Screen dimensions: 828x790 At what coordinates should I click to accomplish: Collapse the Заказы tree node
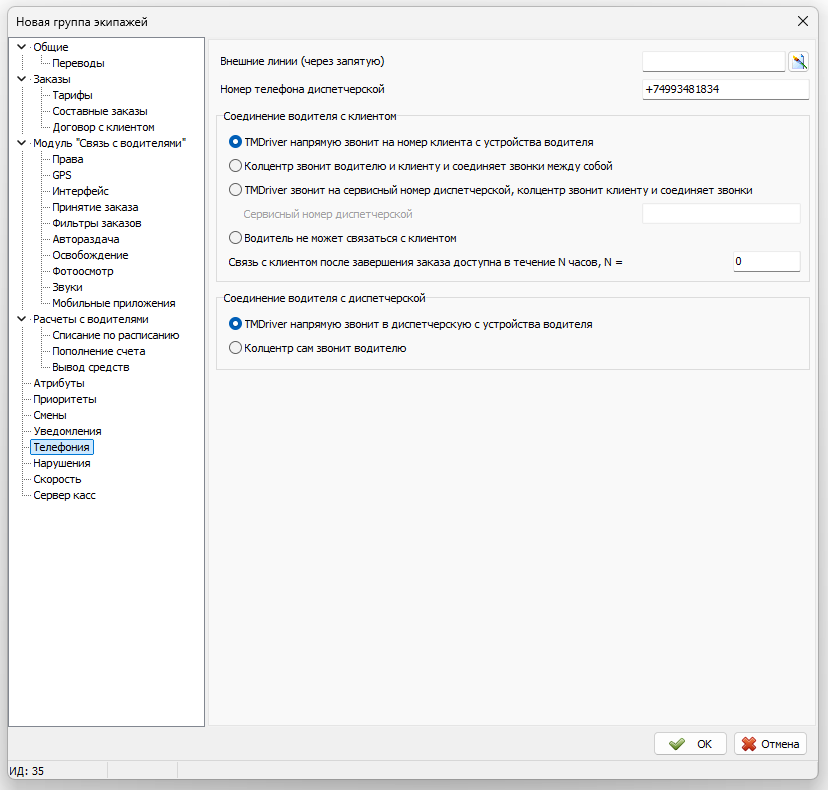22,79
